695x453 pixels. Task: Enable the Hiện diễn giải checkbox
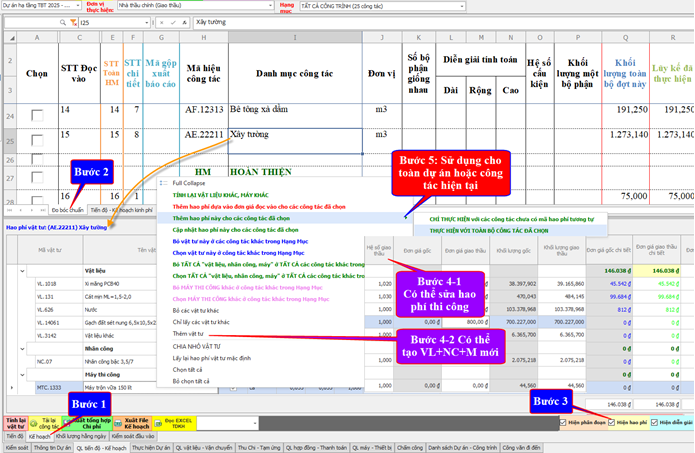coord(655,423)
